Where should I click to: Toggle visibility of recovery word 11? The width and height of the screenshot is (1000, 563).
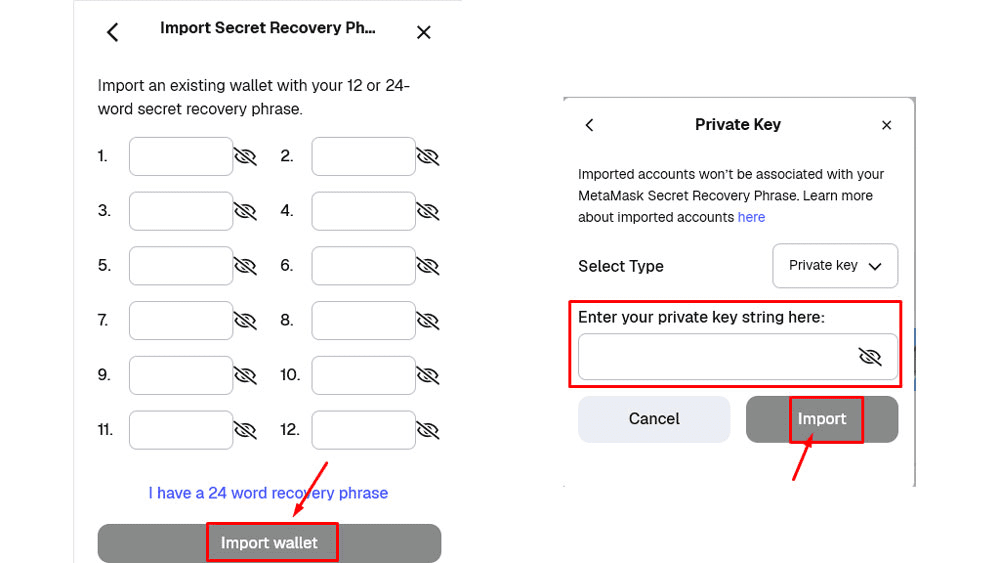[245, 430]
